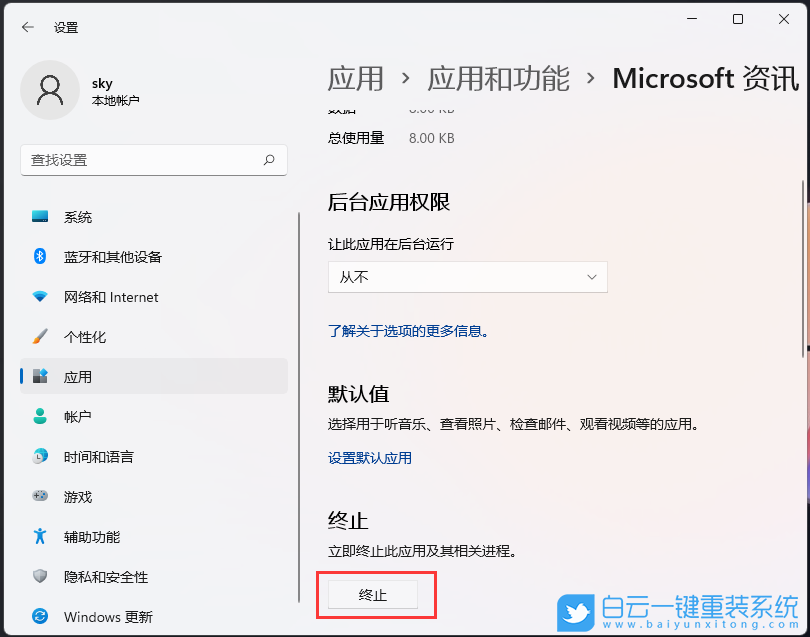
Task: 点击面包屑中的应用
Action: tap(356, 79)
